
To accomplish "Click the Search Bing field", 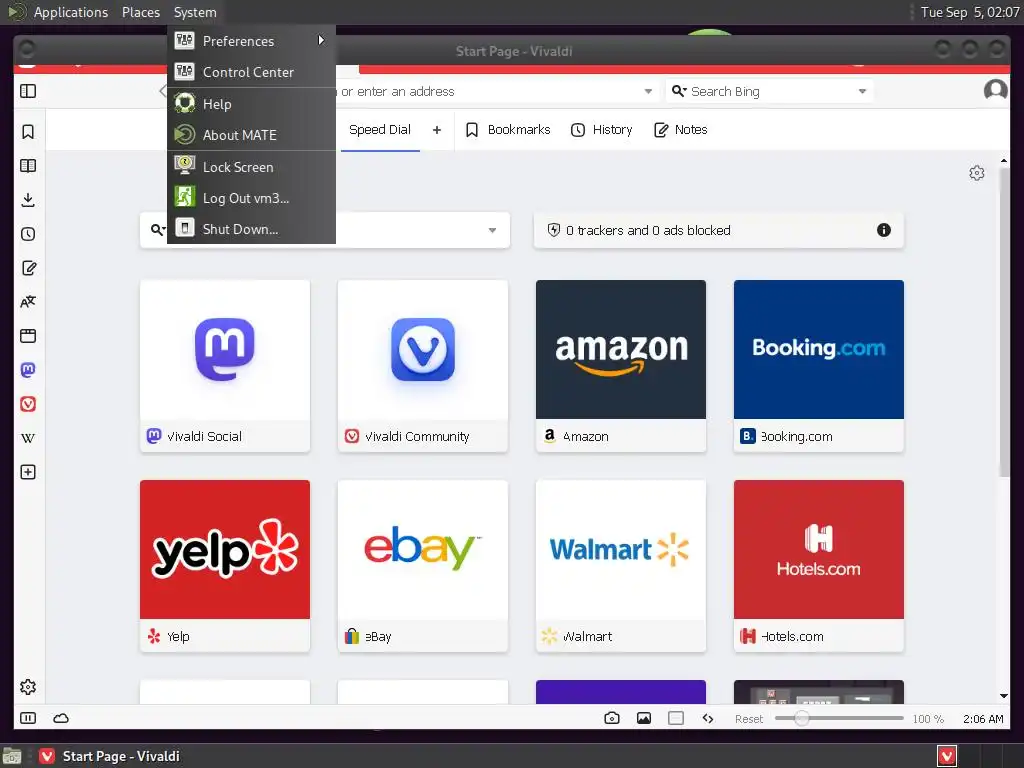I will click(769, 91).
